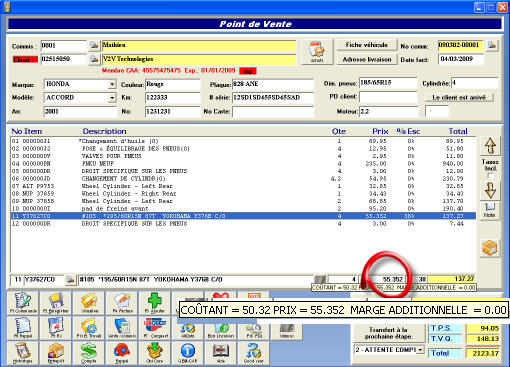Viewport: 510px width, 367px height.
Task: Click the F1 Commande toolbar icon
Action: pos(23,303)
